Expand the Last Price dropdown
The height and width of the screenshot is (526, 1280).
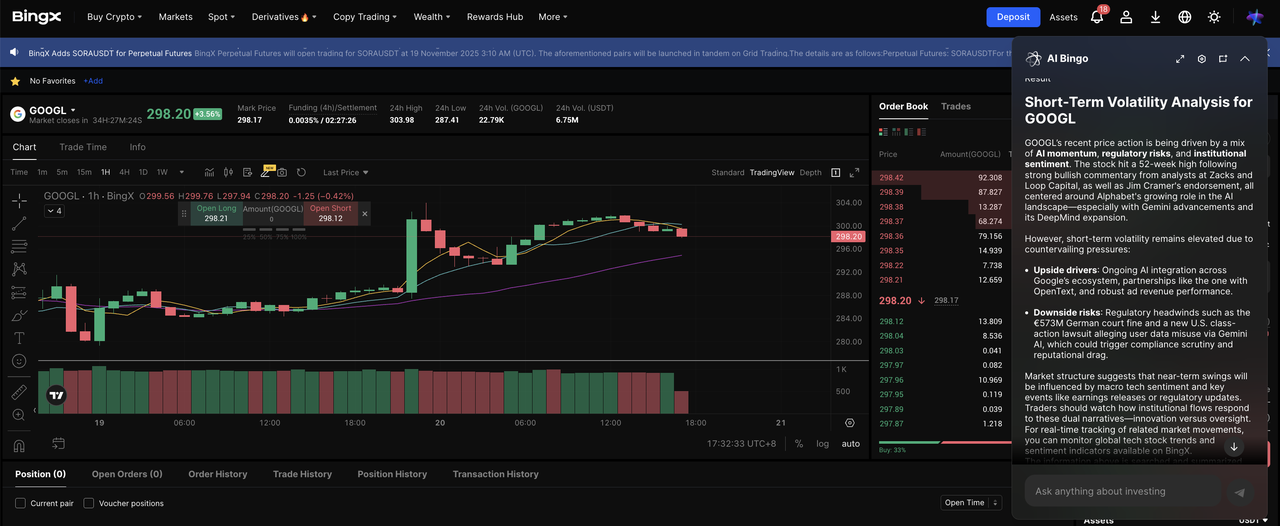(345, 173)
